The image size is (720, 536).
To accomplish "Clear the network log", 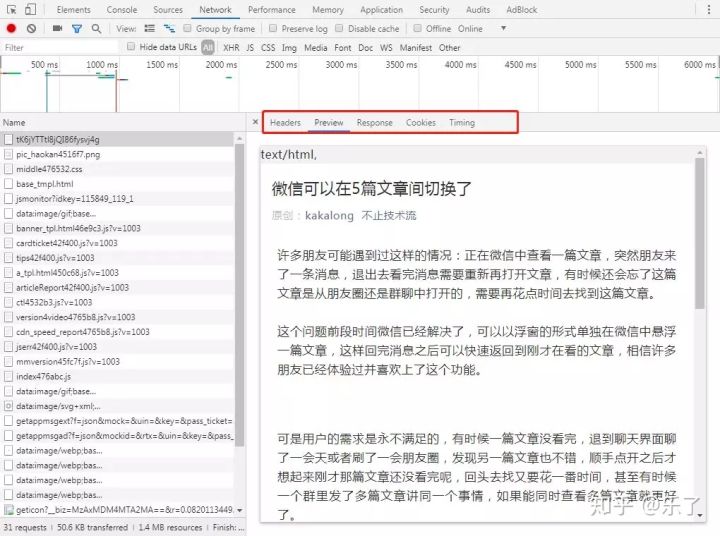I will click(x=31, y=28).
